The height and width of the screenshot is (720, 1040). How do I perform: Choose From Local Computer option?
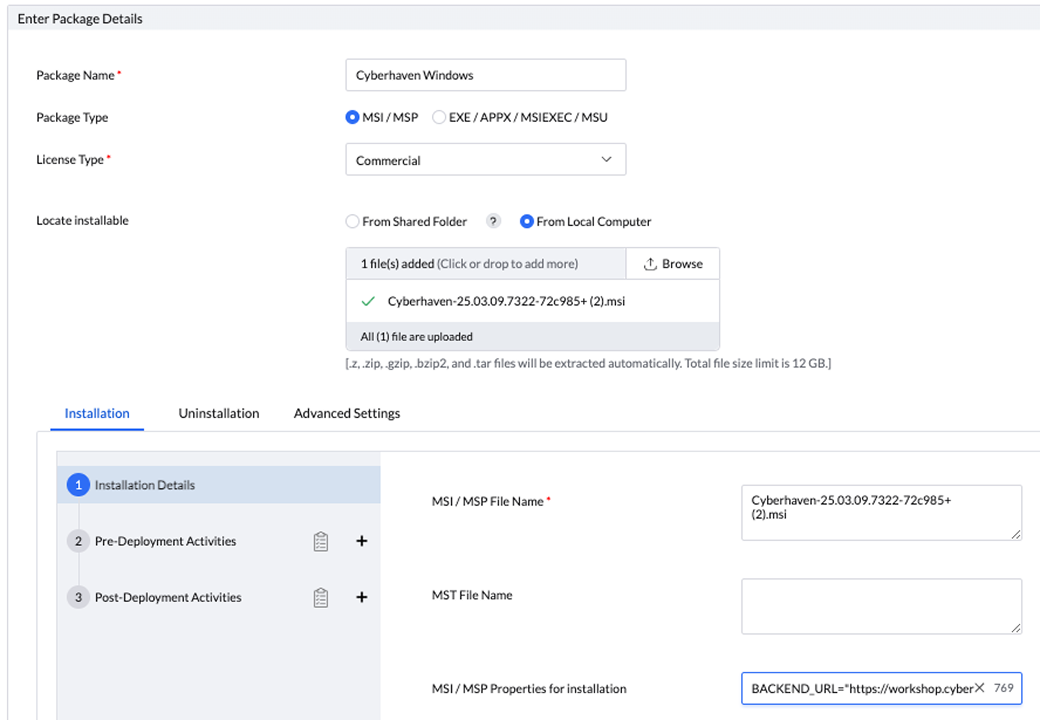(x=527, y=222)
